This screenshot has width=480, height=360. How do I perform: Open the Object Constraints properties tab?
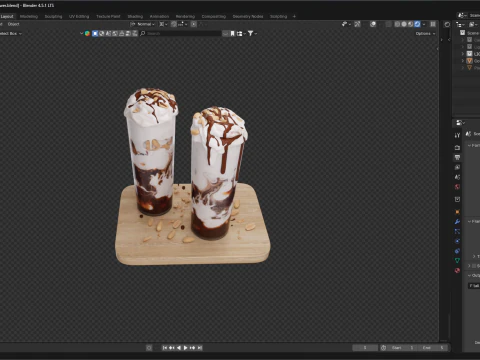click(457, 251)
